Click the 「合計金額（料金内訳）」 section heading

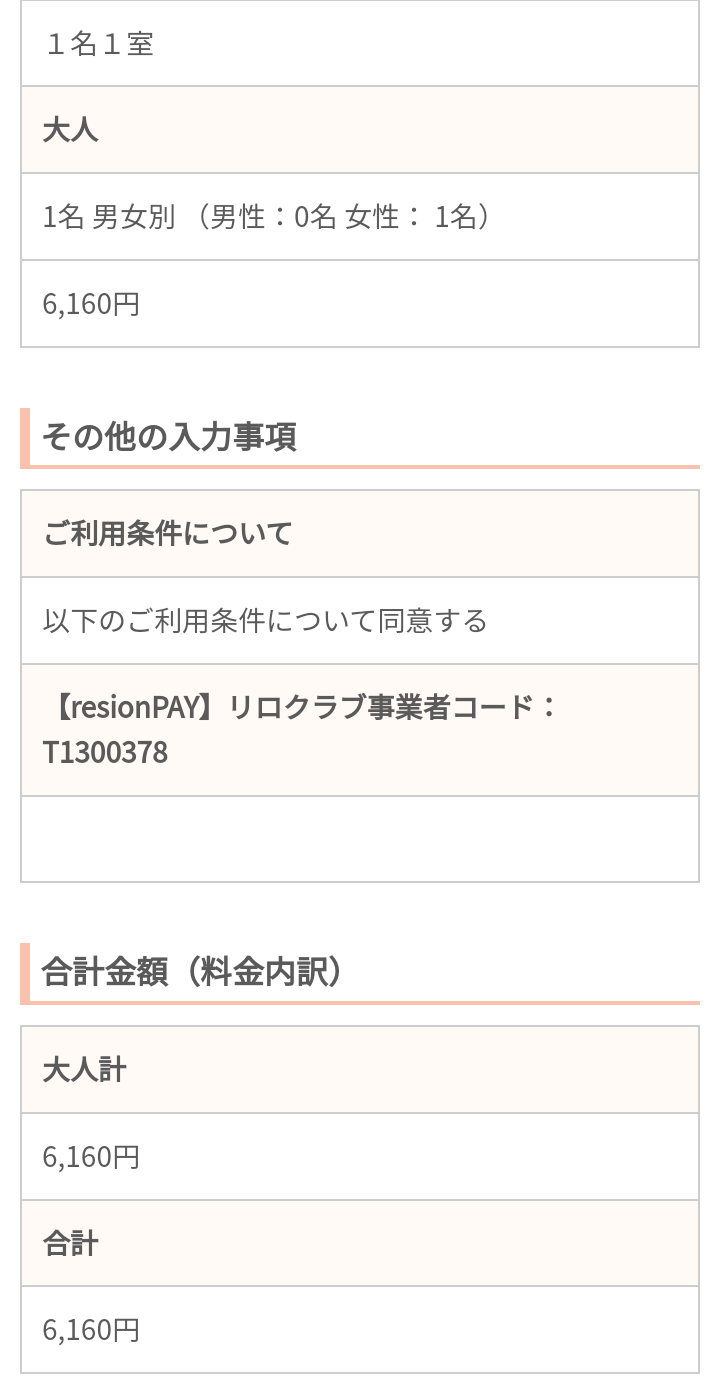click(x=192, y=972)
